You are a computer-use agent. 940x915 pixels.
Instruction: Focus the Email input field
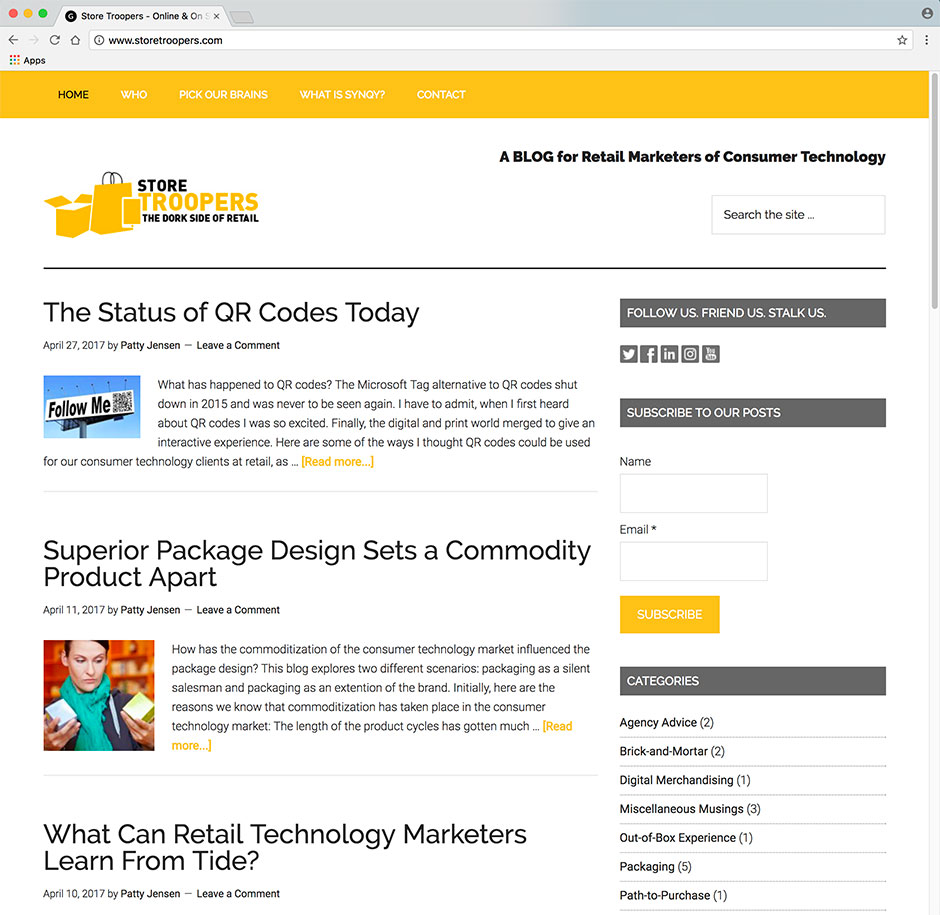[x=693, y=561]
